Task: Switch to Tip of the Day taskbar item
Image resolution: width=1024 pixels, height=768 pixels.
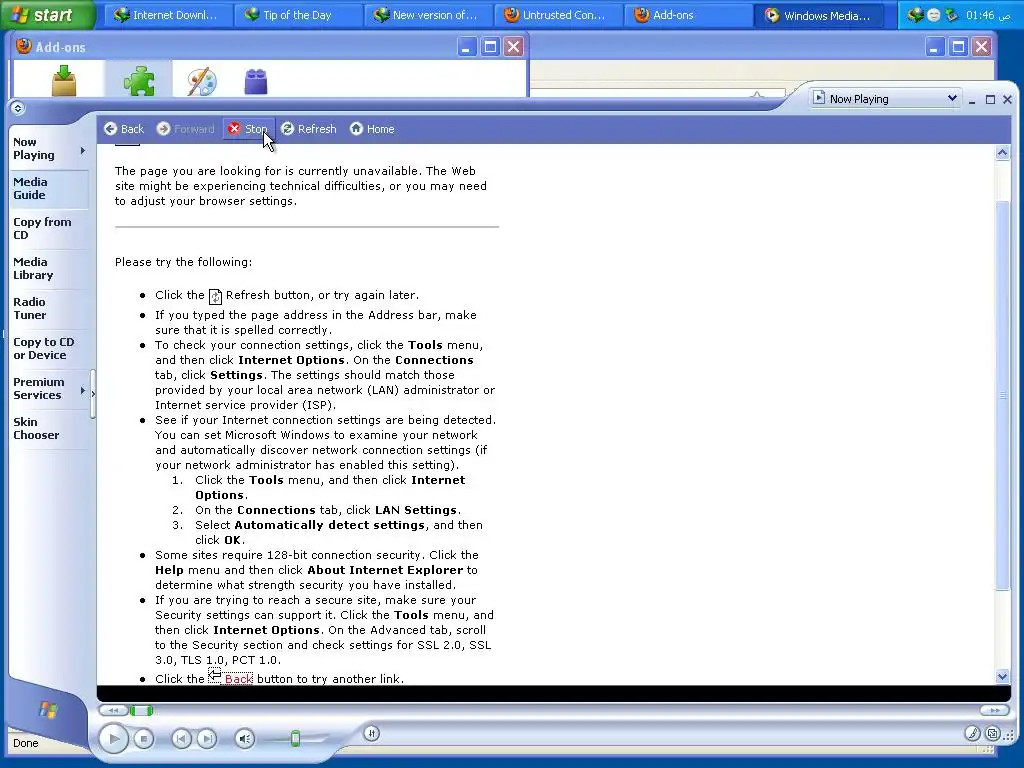Action: click(296, 15)
